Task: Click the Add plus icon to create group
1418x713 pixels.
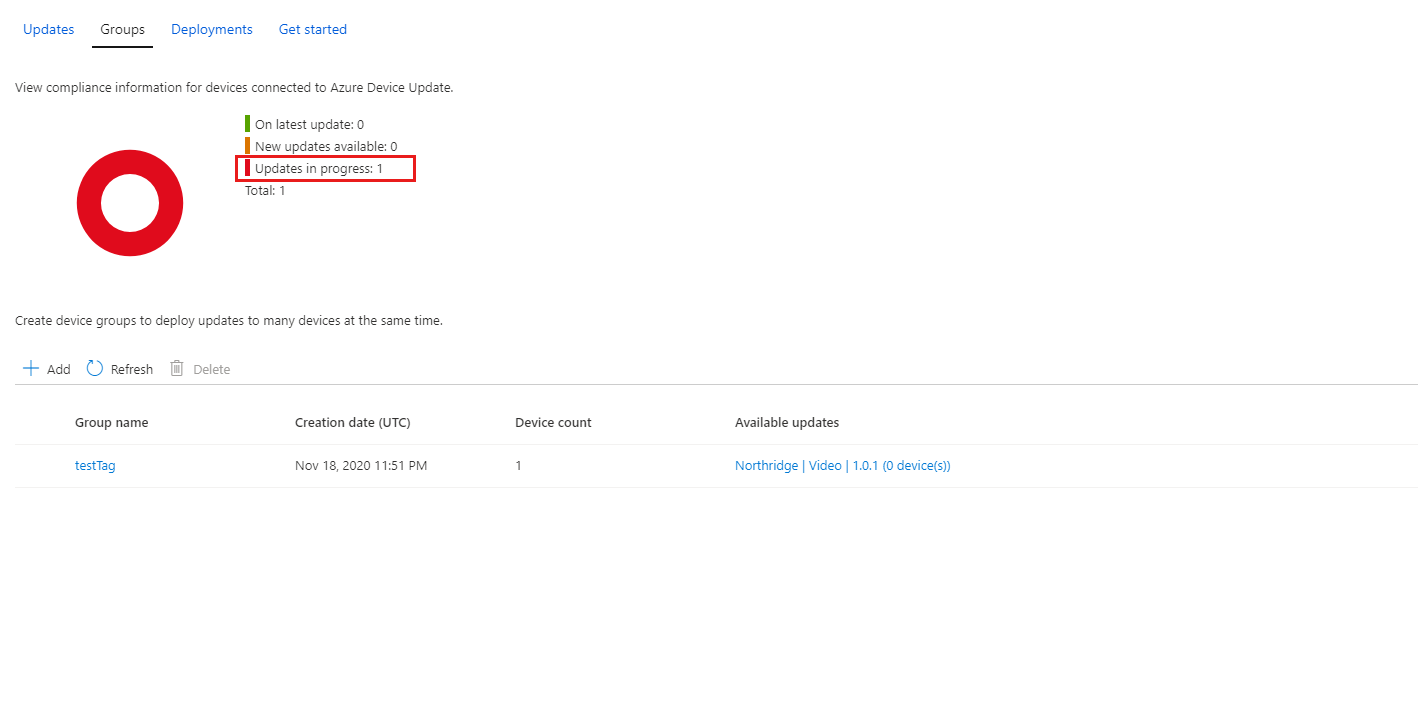Action: 31,368
